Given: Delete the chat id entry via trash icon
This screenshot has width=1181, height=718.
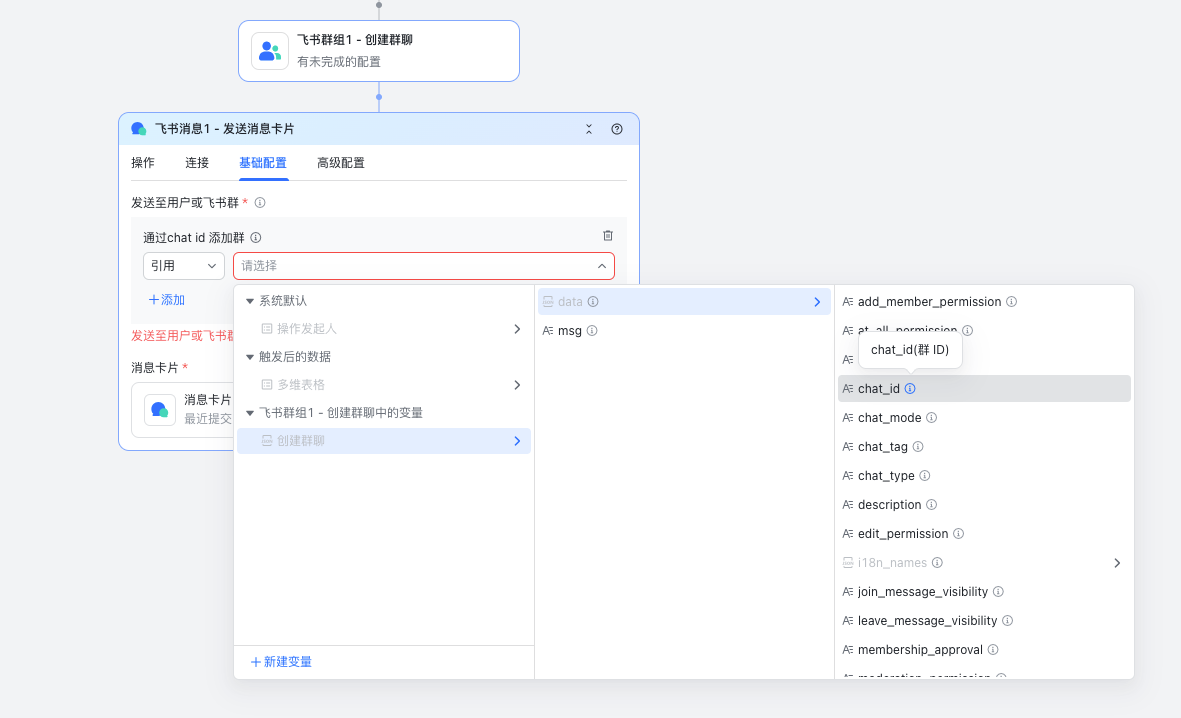Looking at the screenshot, I should tap(608, 236).
